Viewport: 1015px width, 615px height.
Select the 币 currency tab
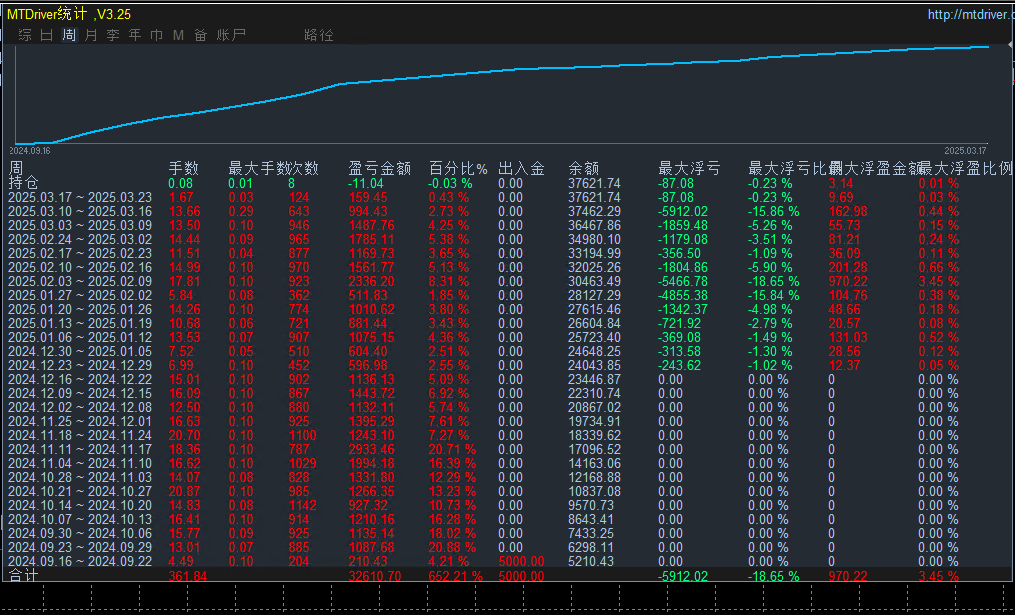click(x=157, y=35)
